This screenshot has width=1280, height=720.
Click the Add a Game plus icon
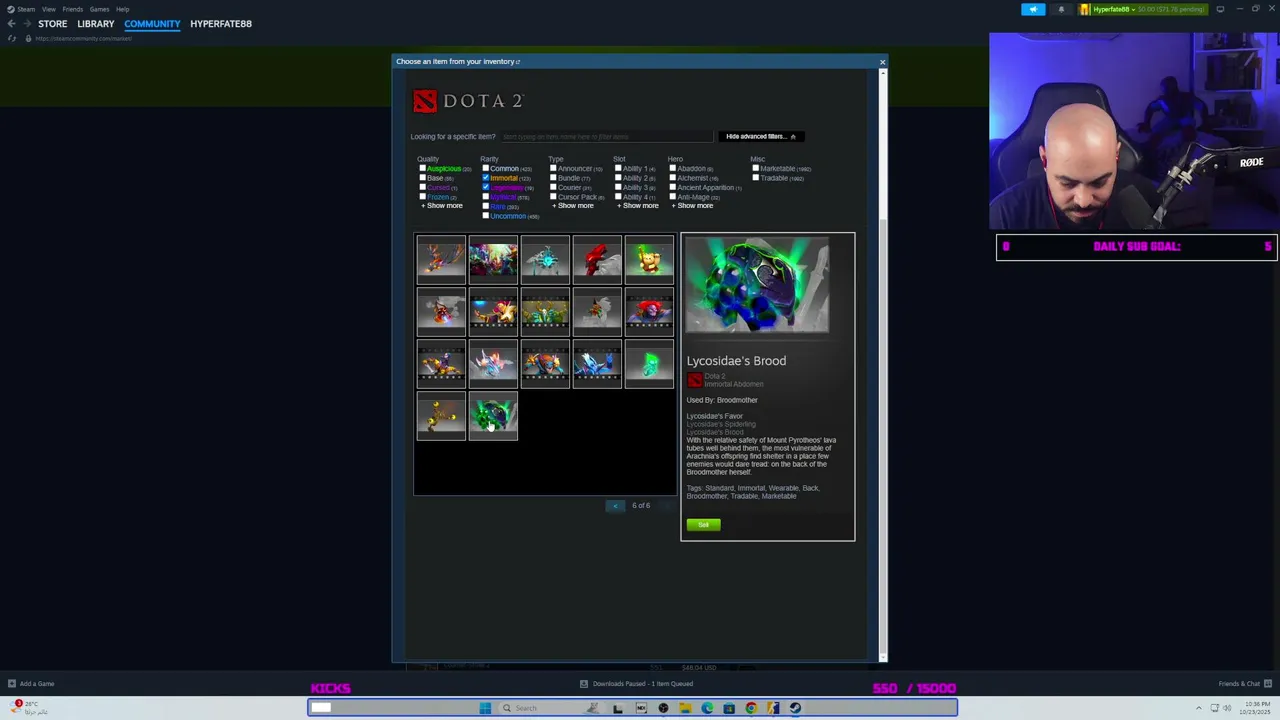11,684
